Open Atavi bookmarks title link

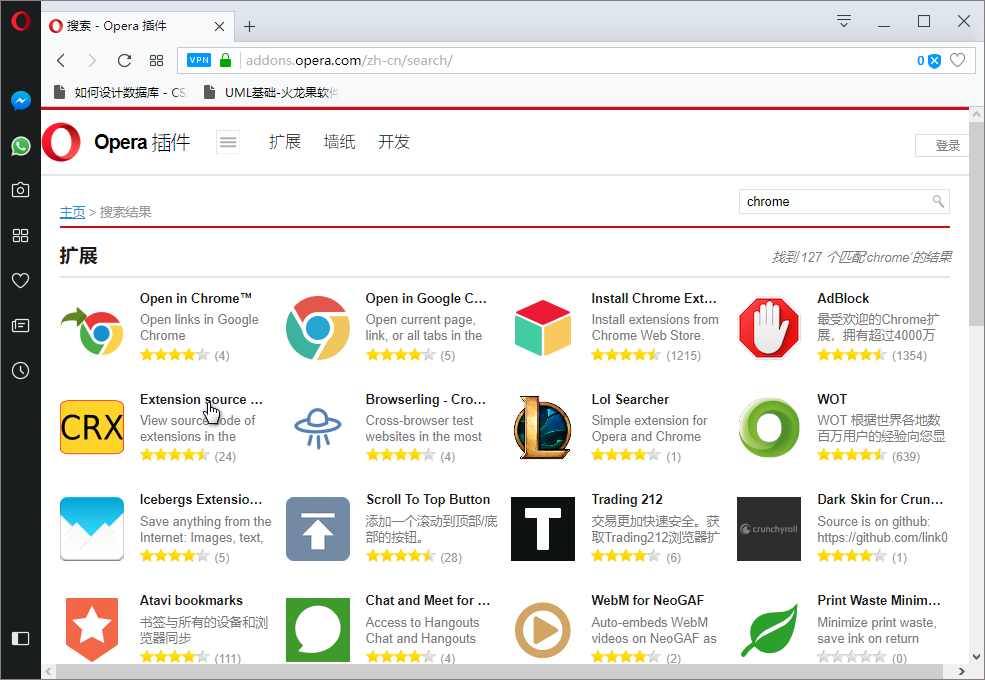pyautogui.click(x=191, y=600)
